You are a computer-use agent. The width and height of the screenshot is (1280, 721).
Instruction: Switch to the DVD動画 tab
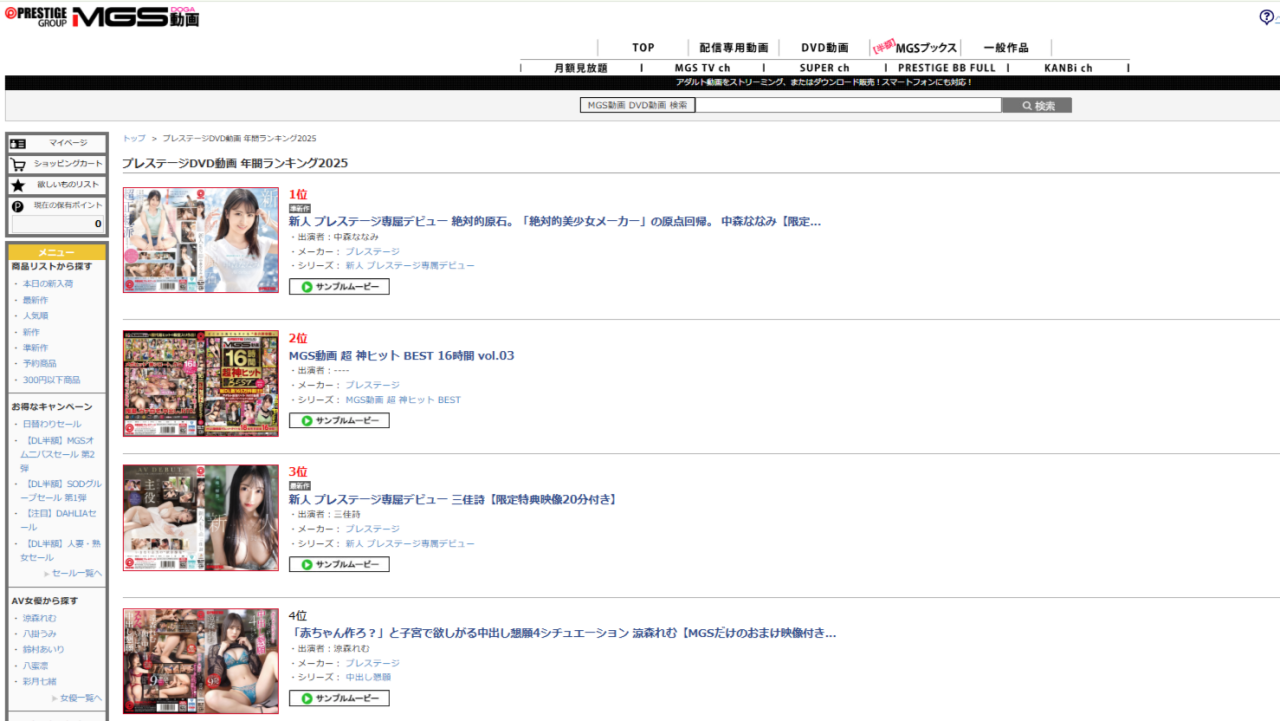[x=825, y=48]
